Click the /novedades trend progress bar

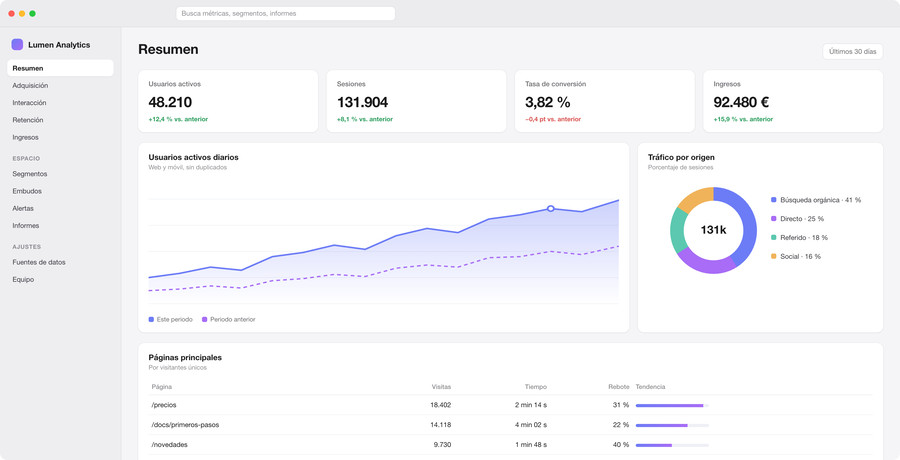[x=672, y=445]
